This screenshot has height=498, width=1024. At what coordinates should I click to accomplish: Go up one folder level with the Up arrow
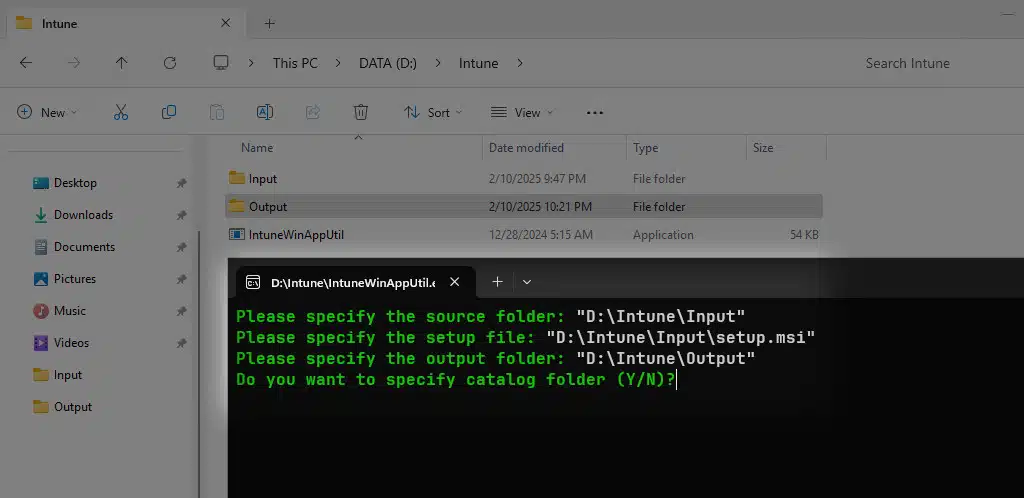121,63
